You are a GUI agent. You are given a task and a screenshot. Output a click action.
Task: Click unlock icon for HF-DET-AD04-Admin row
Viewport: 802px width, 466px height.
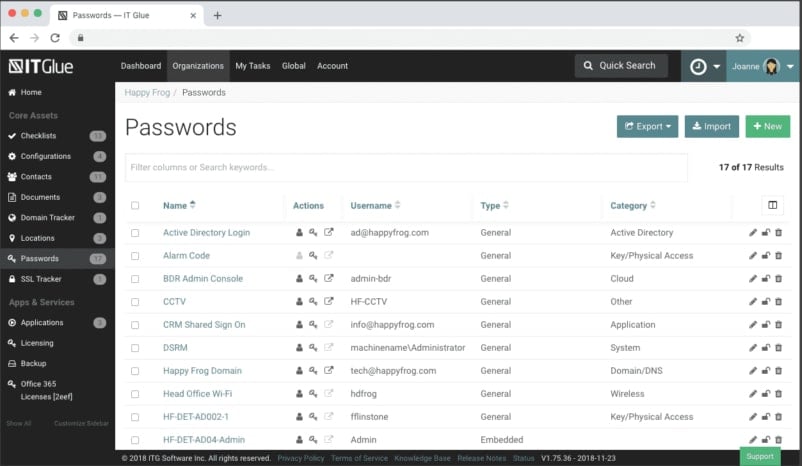[x=766, y=440]
